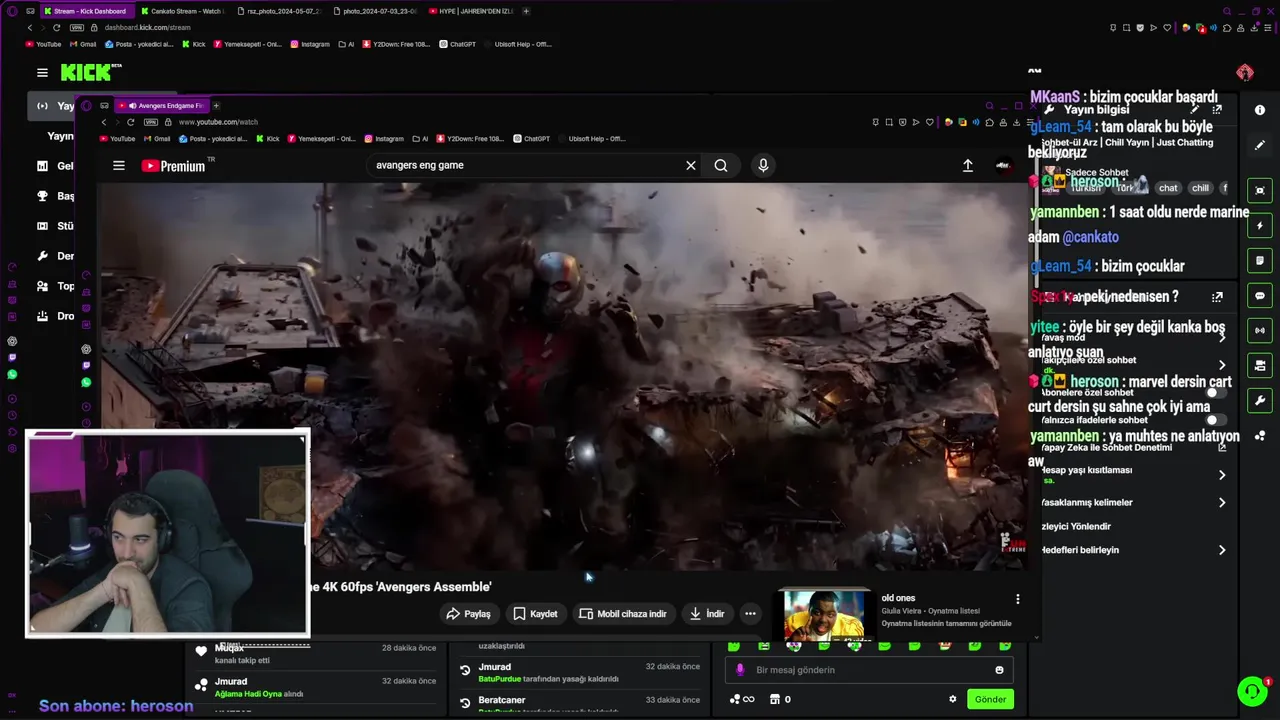
Task: Click the green lightning bolt icon
Action: click(x=1260, y=226)
